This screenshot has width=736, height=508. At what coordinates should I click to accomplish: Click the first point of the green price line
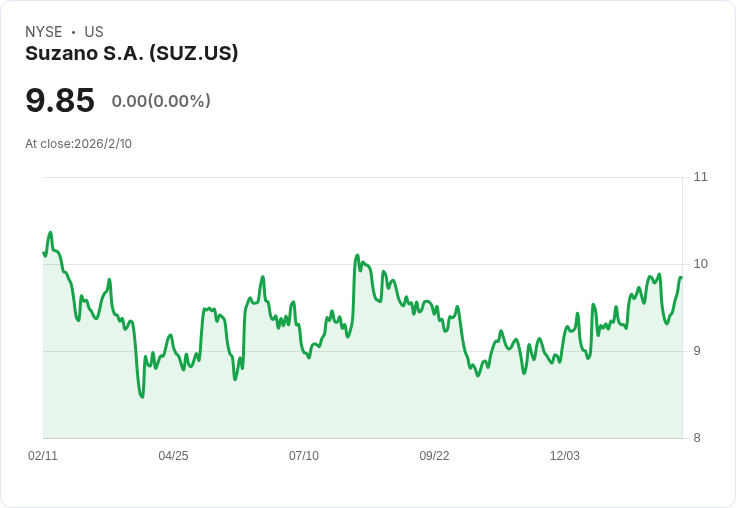[x=44, y=253]
